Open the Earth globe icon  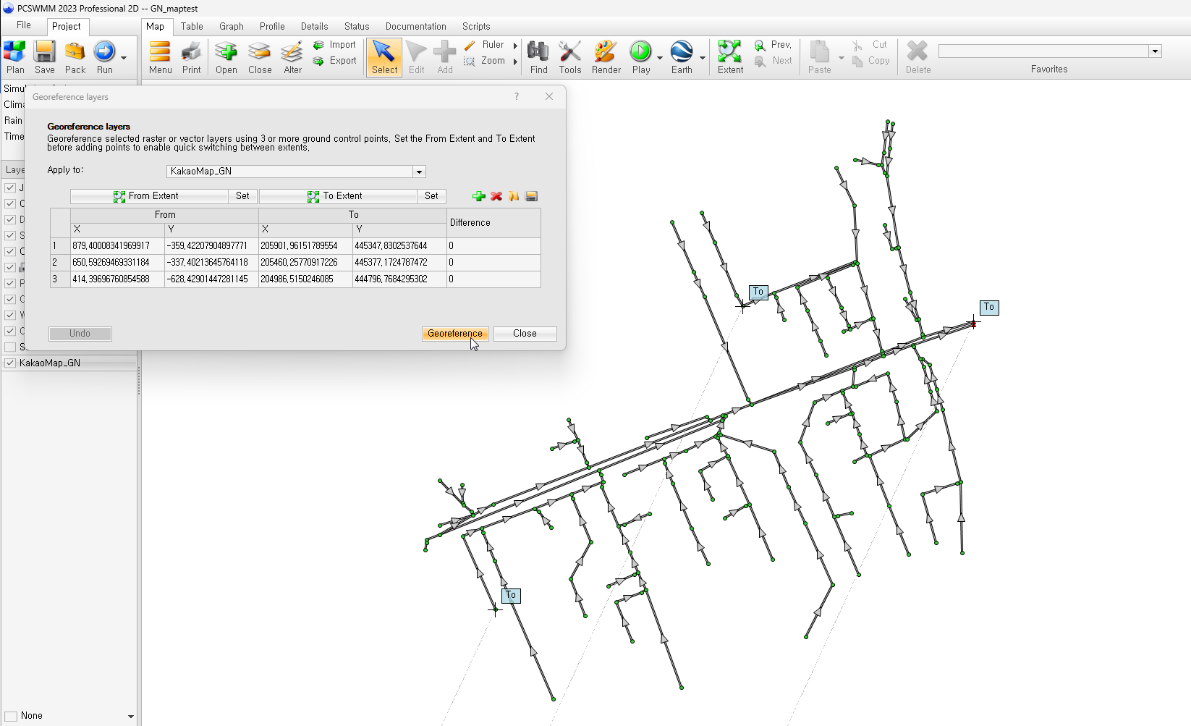click(681, 57)
